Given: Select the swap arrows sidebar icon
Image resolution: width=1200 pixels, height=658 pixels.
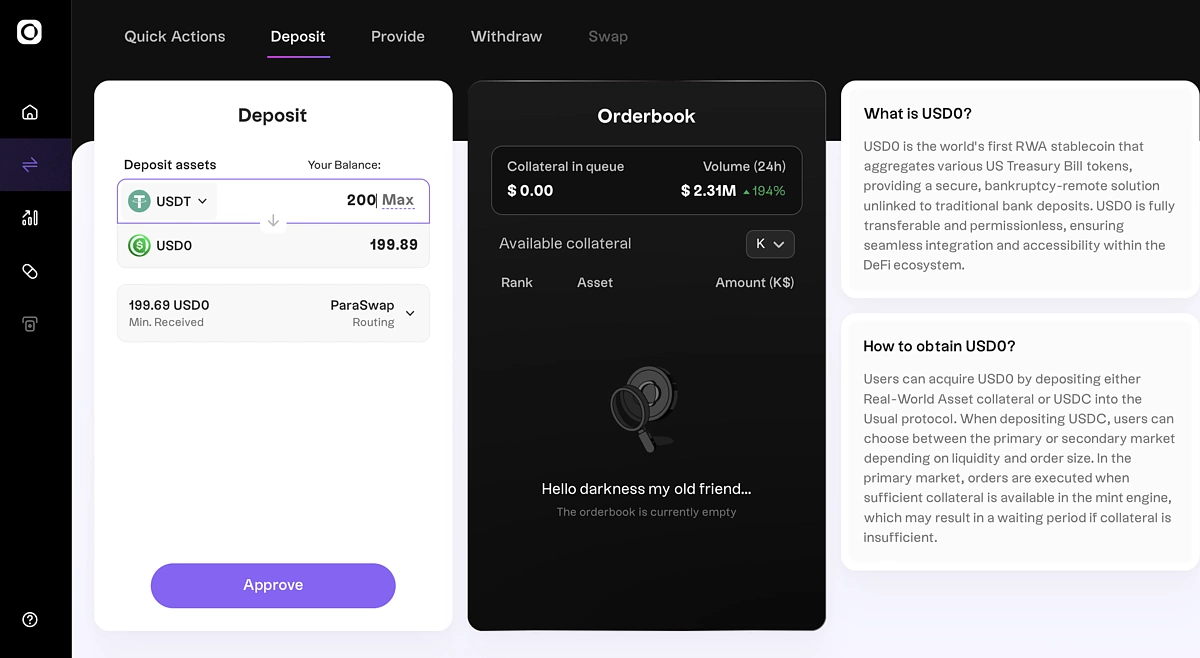Looking at the screenshot, I should pos(30,164).
